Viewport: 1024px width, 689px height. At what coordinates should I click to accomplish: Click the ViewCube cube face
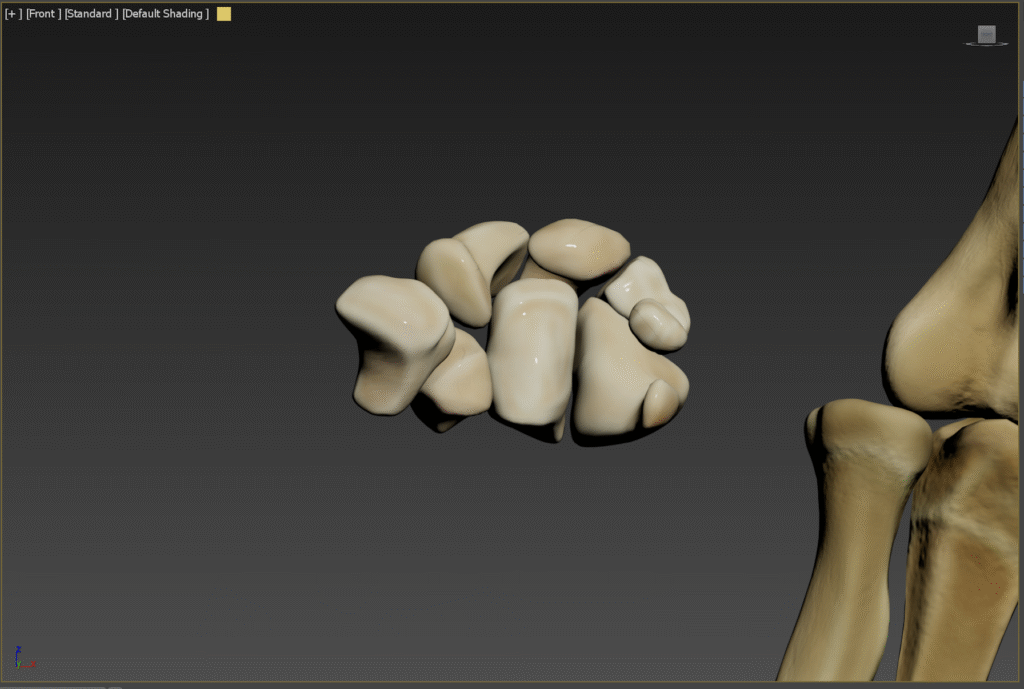point(986,34)
